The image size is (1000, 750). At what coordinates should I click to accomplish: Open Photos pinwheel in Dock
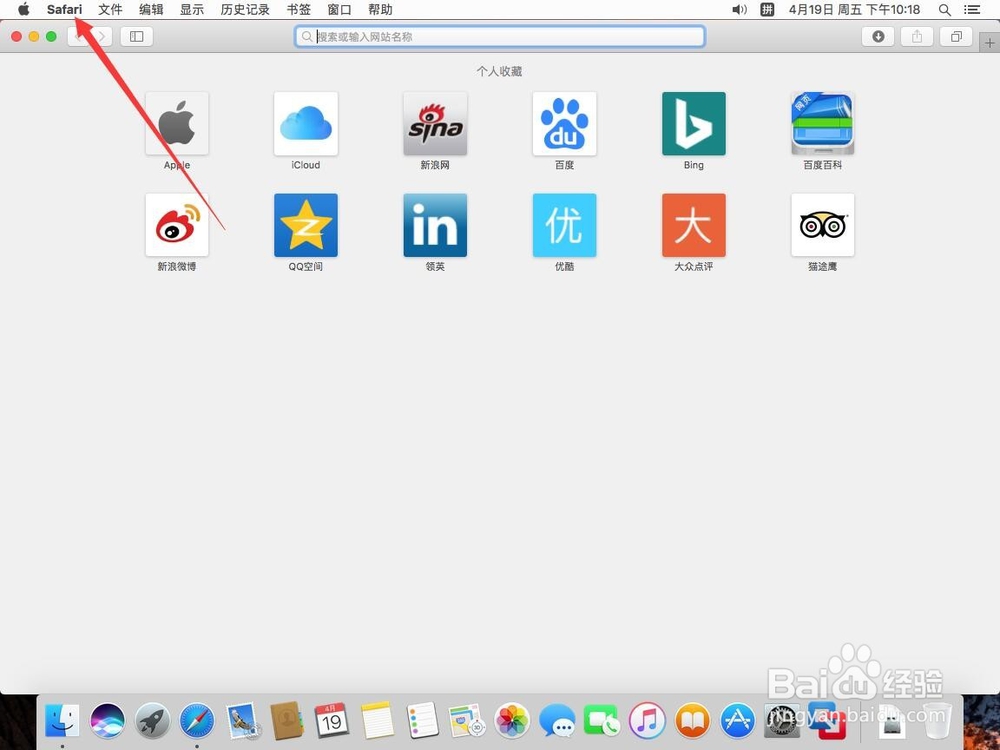coord(512,721)
